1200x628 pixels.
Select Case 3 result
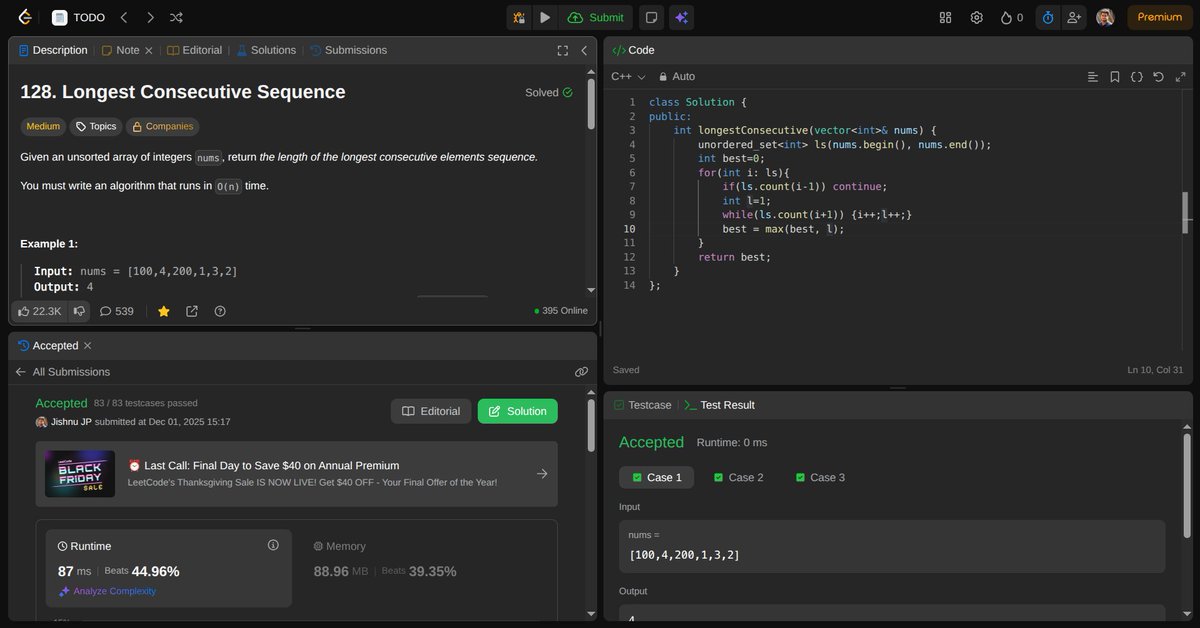(x=819, y=477)
